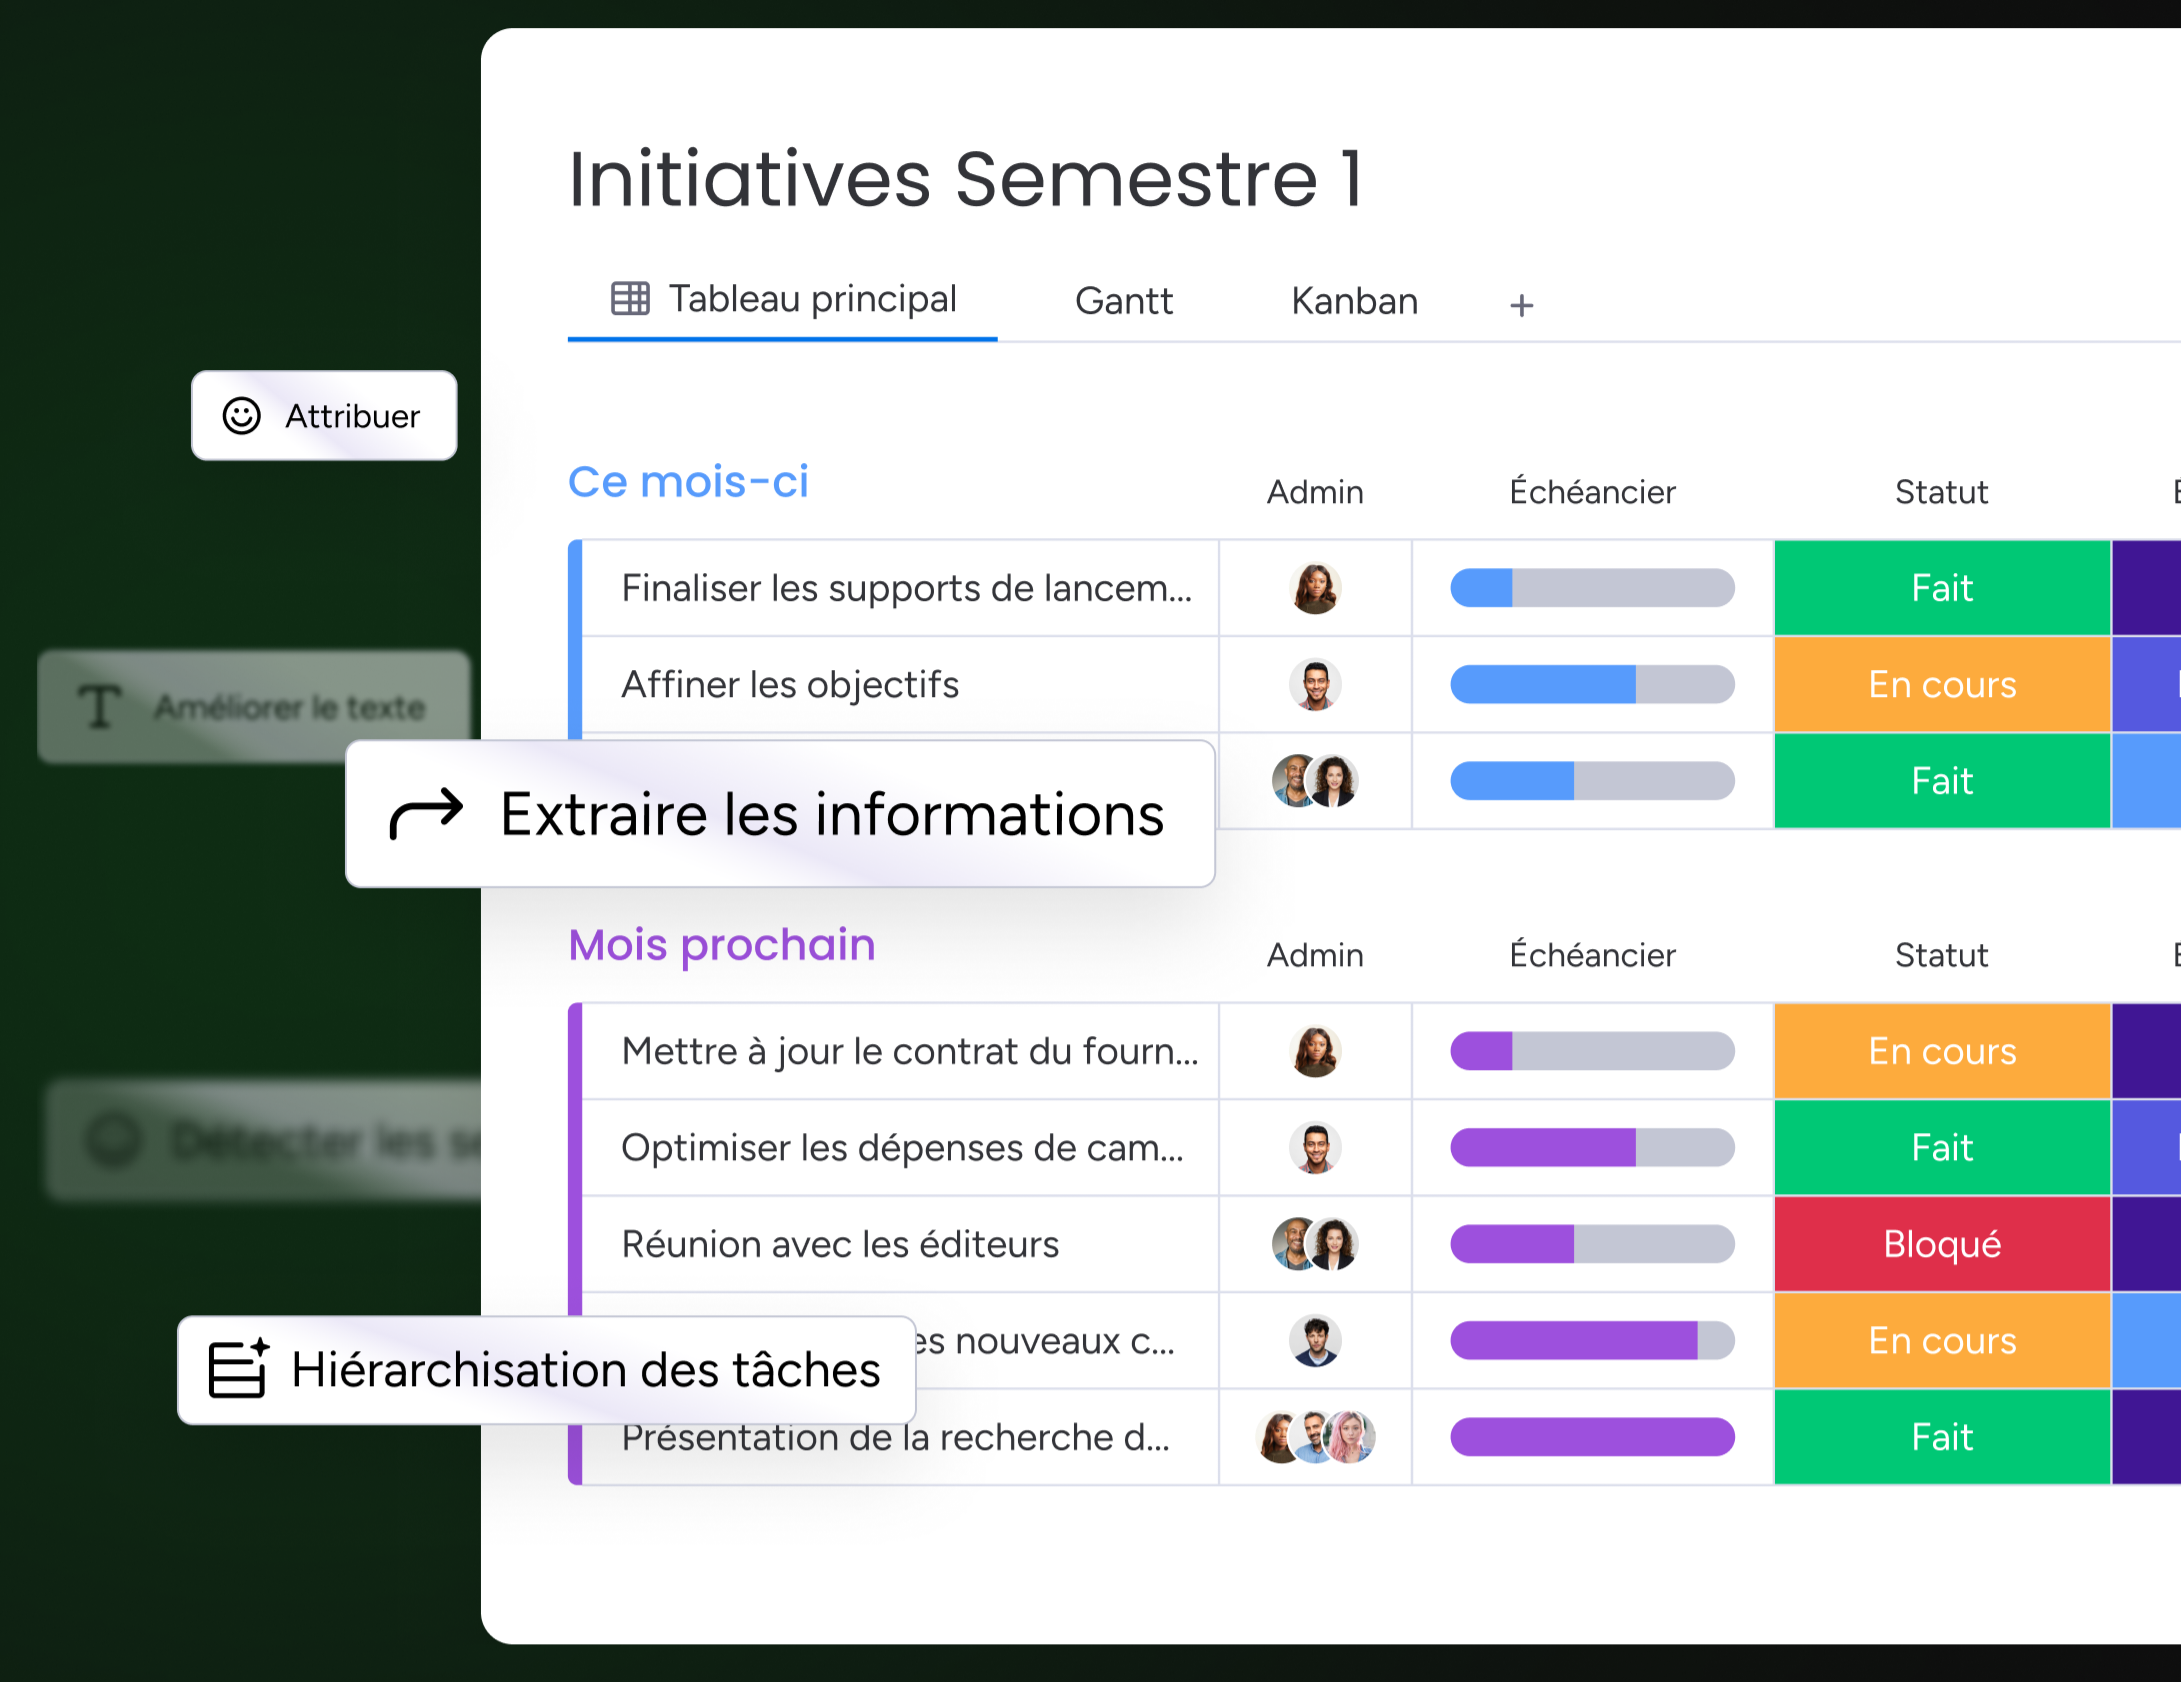Click the admin avatar for Affiner les objectifs
2181x1682 pixels.
[1315, 685]
